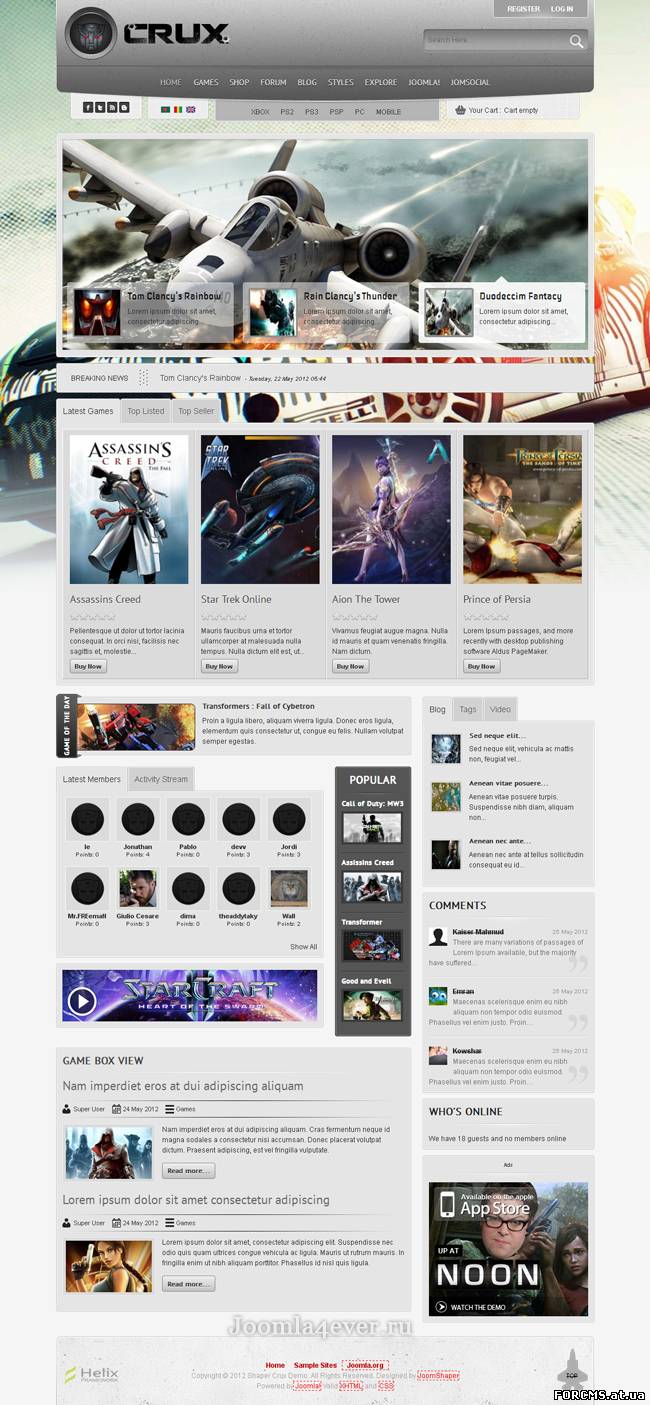Click Buy Now for Assassins Creed

88,666
